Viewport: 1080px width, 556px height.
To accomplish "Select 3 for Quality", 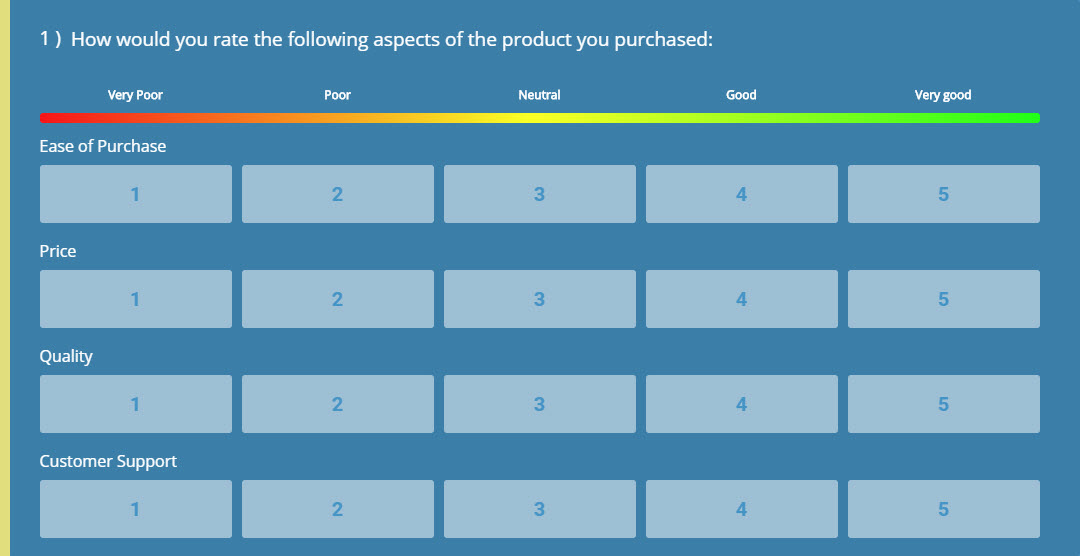I will coord(539,404).
